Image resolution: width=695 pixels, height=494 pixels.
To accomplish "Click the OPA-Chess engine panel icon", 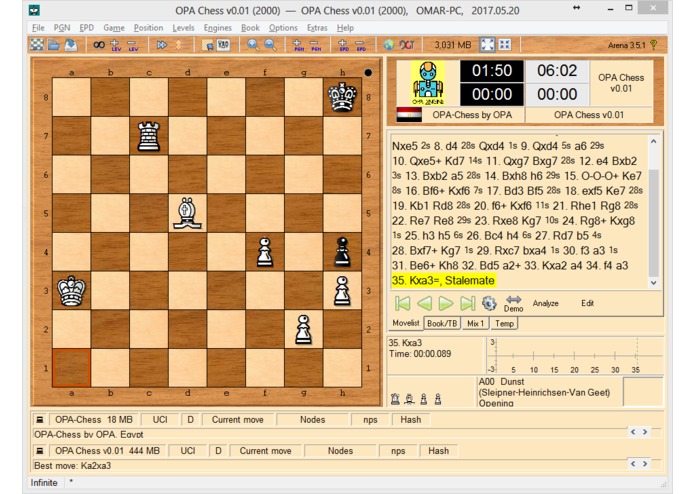I will coord(40,420).
